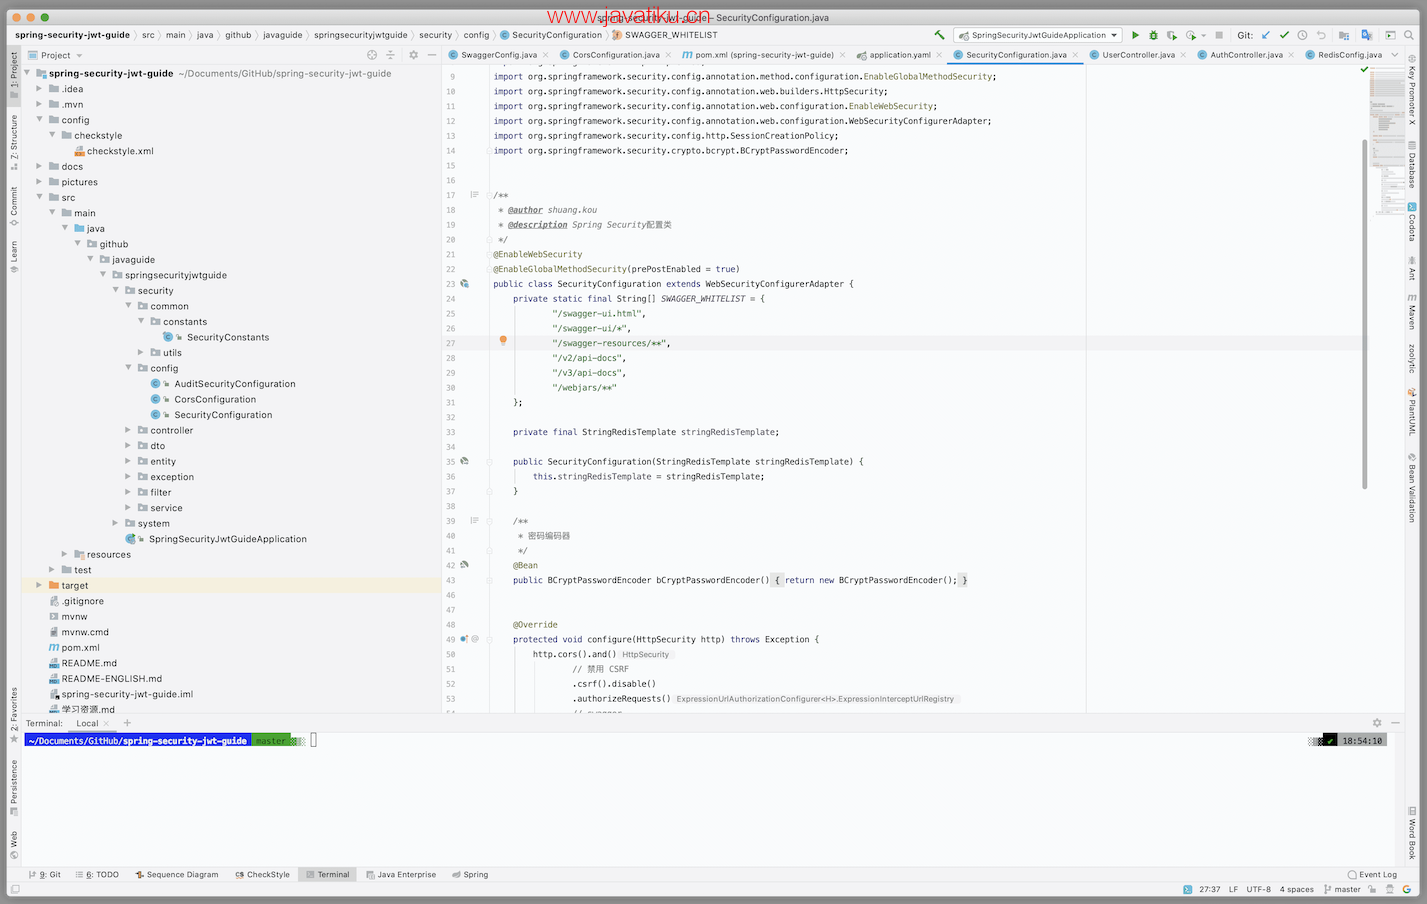Toggle the Commit tool window button

(14, 205)
